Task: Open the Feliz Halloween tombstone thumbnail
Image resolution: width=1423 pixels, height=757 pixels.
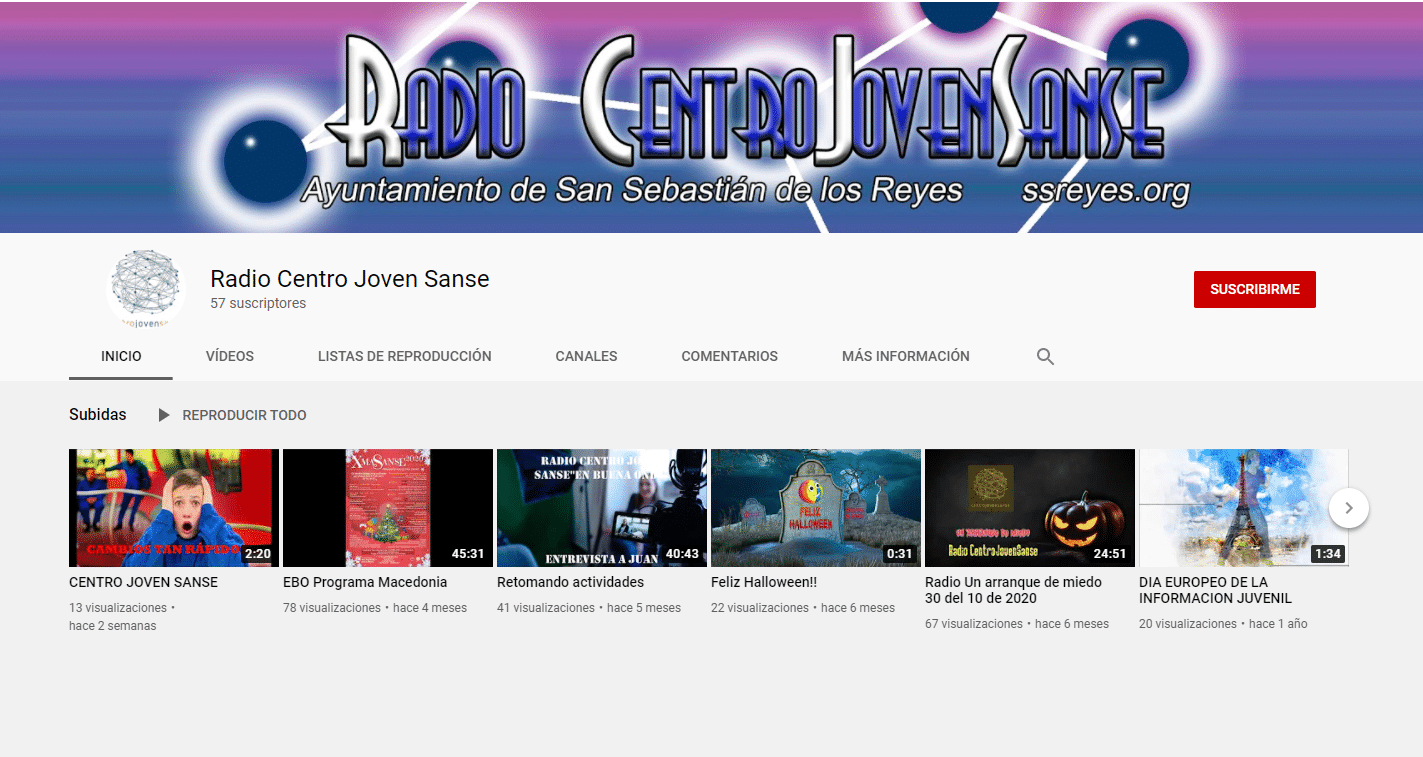Action: tap(815, 508)
